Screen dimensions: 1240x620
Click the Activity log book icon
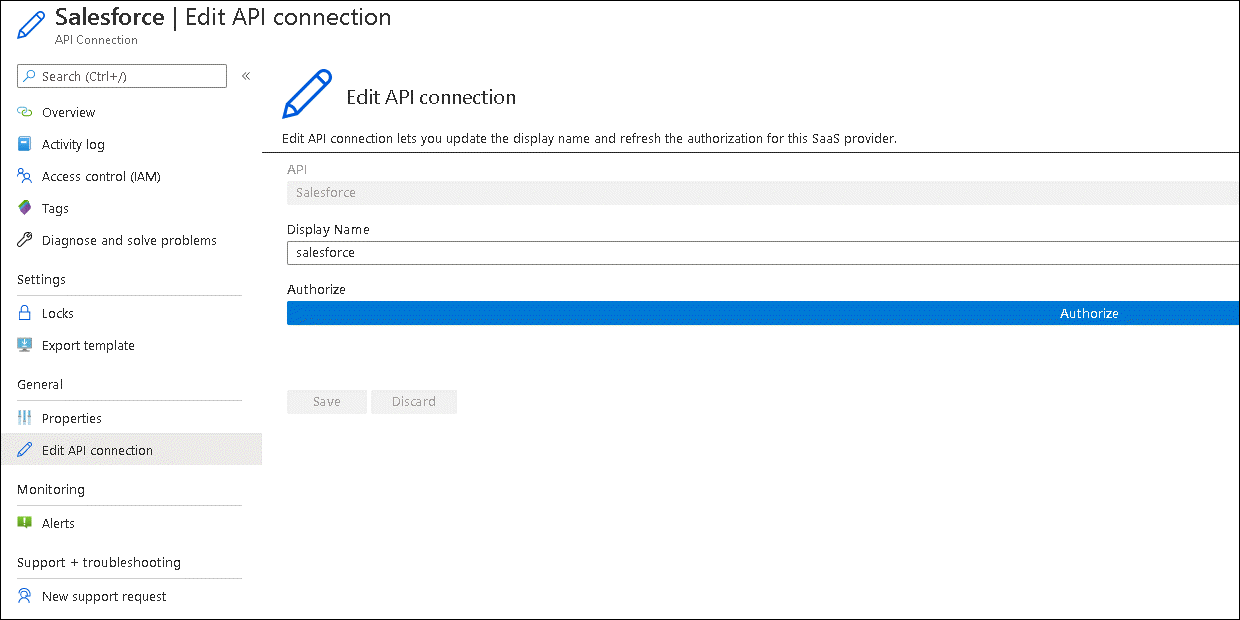pos(25,144)
